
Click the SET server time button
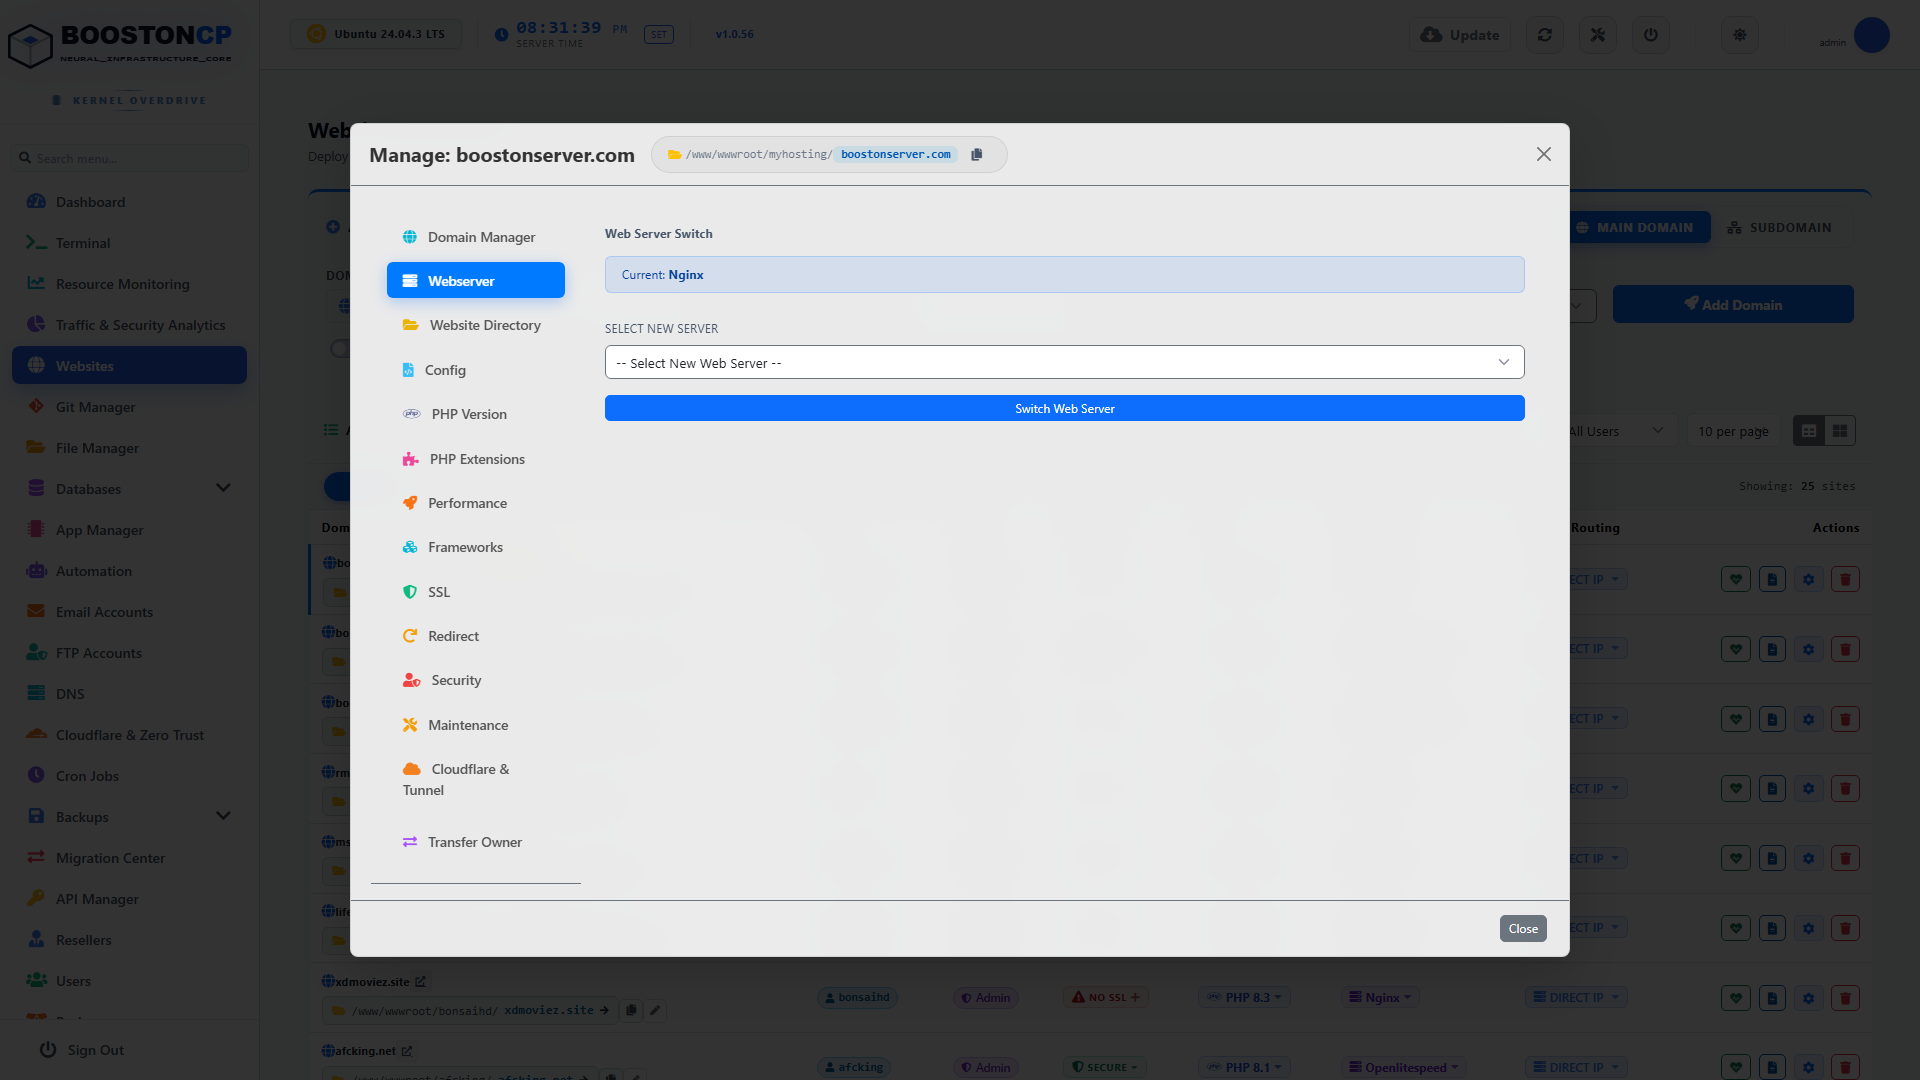[x=659, y=35]
